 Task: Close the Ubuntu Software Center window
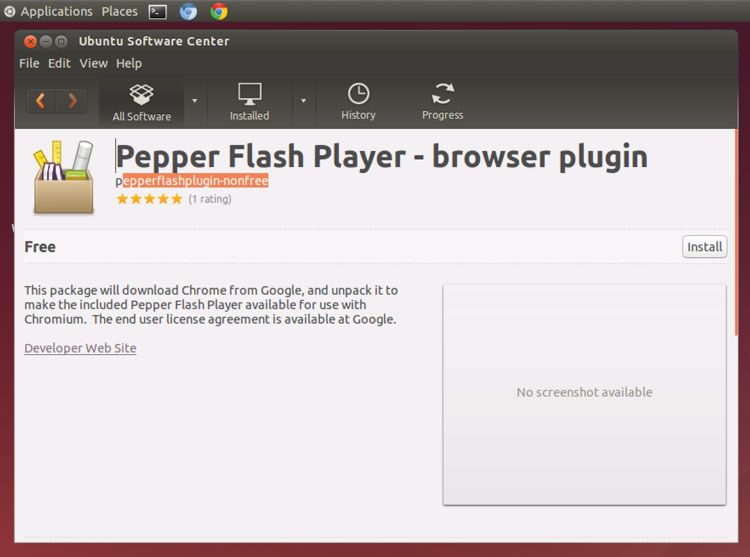pyautogui.click(x=31, y=42)
